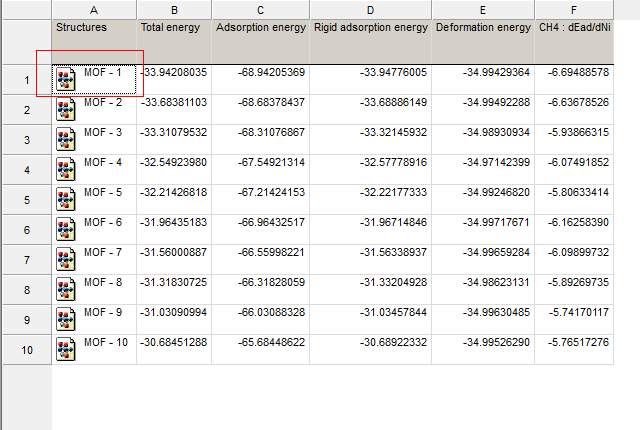
Task: Select row header 1
Action: pyautogui.click(x=27, y=80)
